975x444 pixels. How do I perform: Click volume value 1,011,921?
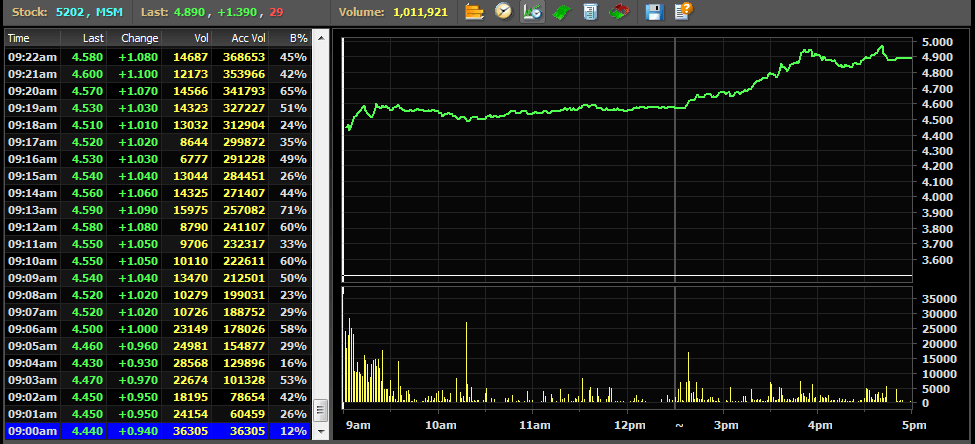coord(420,12)
